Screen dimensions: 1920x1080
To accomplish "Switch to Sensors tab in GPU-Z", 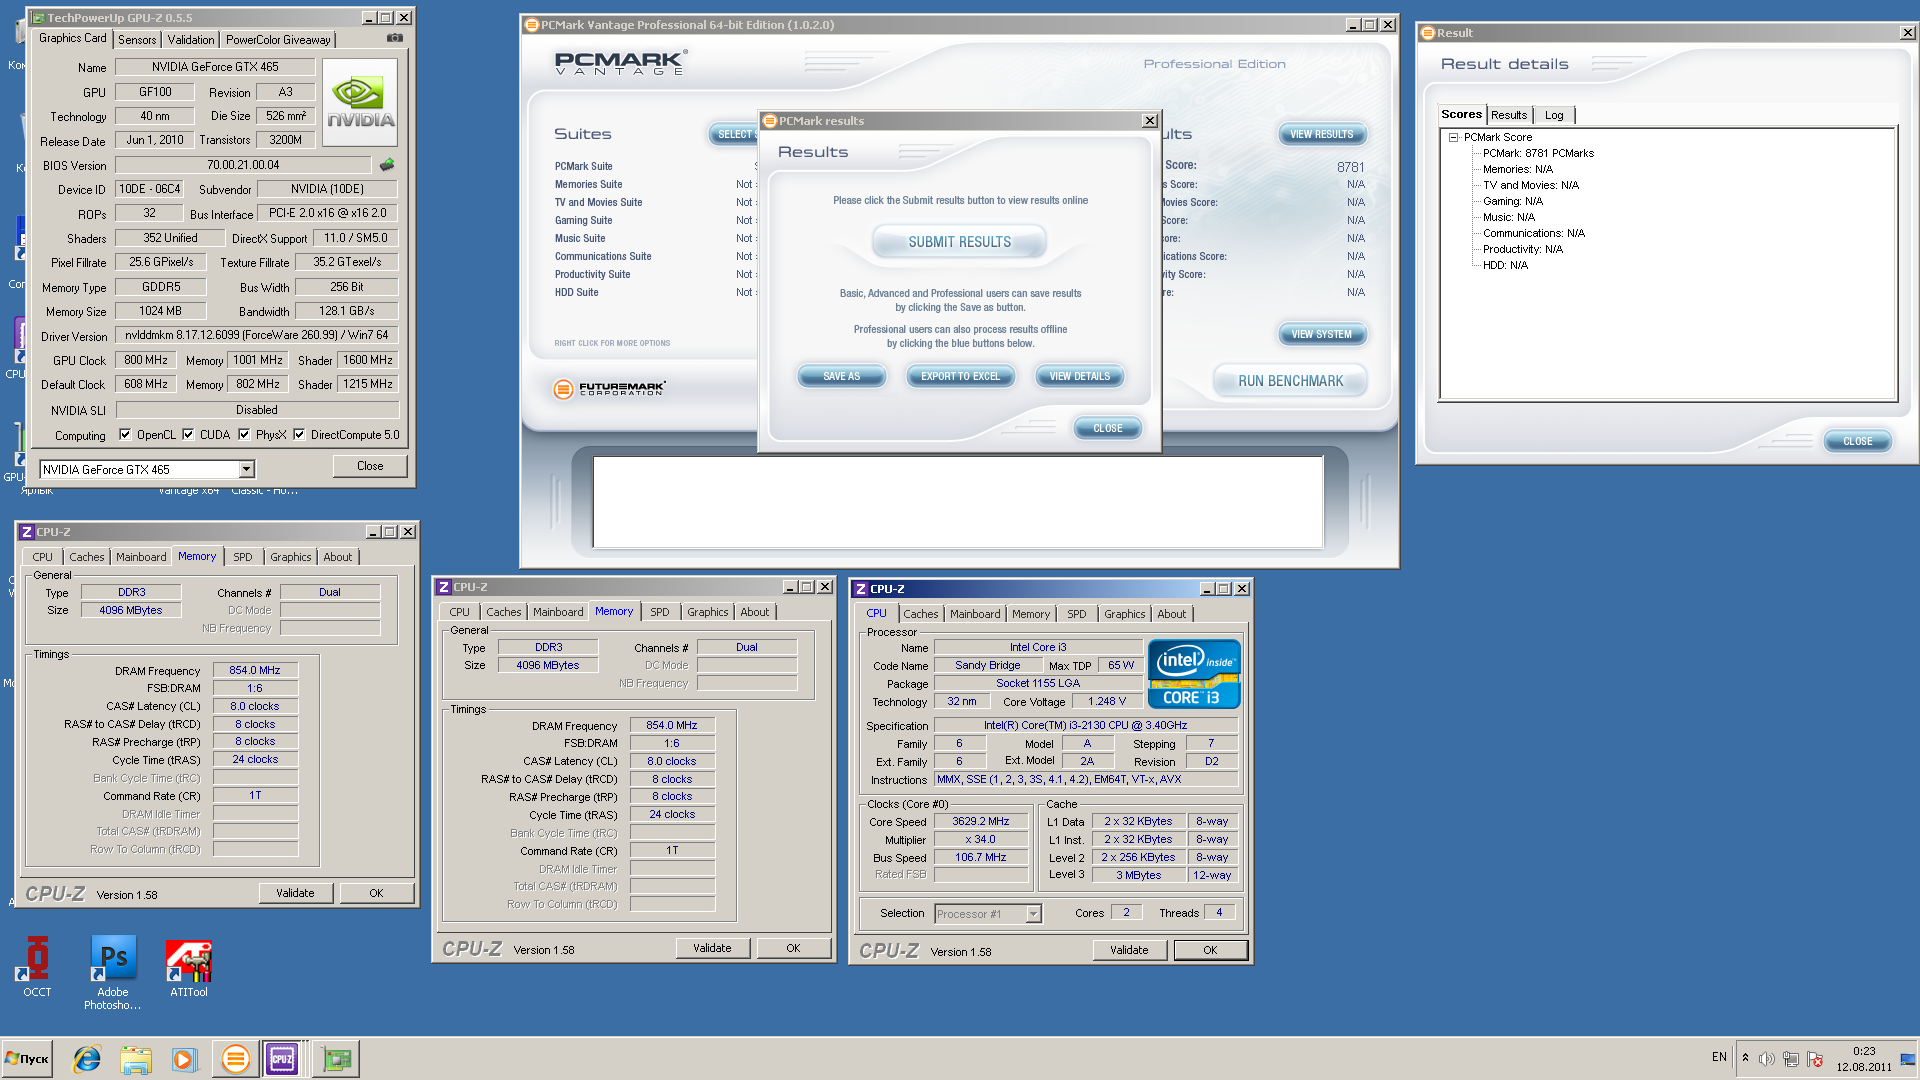I will (x=137, y=40).
